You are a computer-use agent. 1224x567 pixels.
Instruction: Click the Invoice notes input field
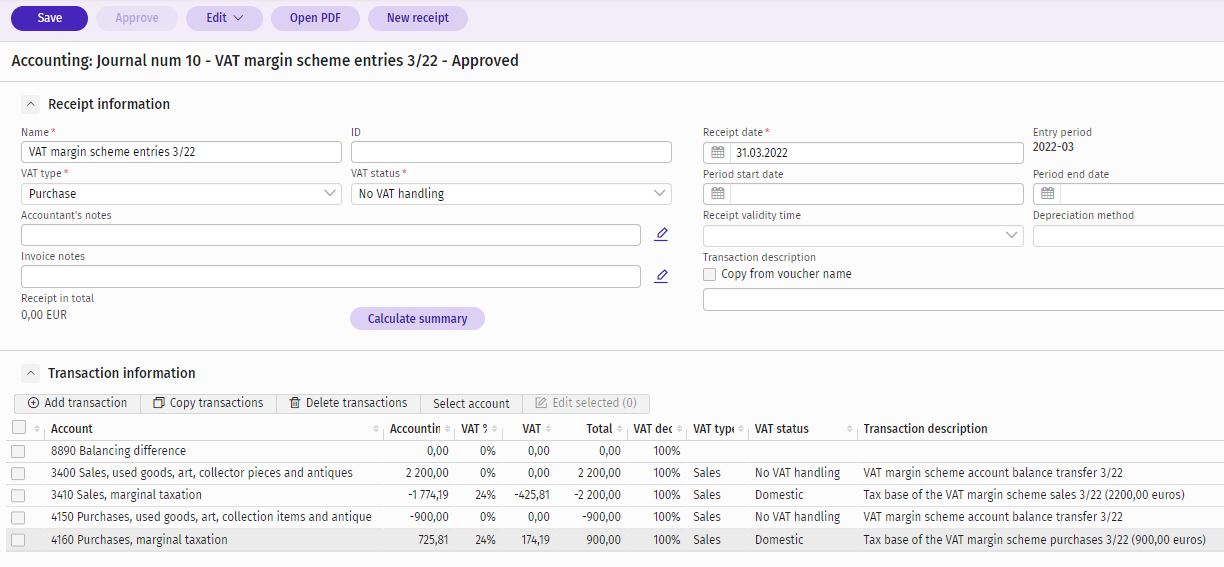[331, 277]
